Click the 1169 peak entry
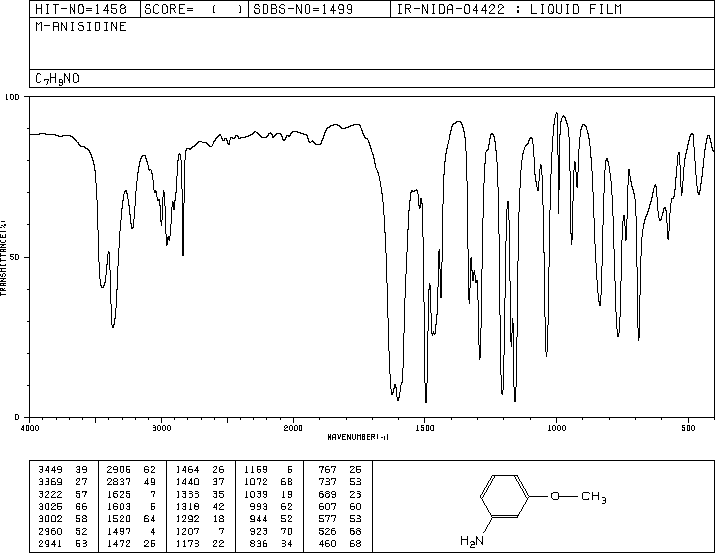The image size is (715, 553). pyautogui.click(x=269, y=470)
